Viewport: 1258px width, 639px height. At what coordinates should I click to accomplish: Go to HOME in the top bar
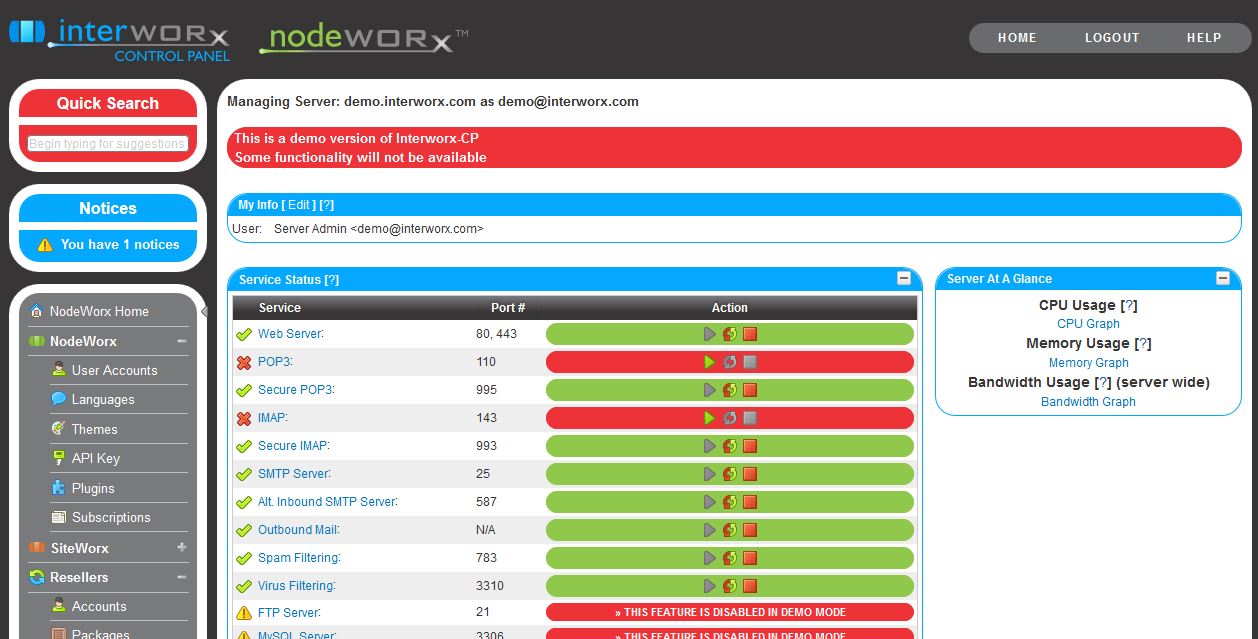(1017, 38)
